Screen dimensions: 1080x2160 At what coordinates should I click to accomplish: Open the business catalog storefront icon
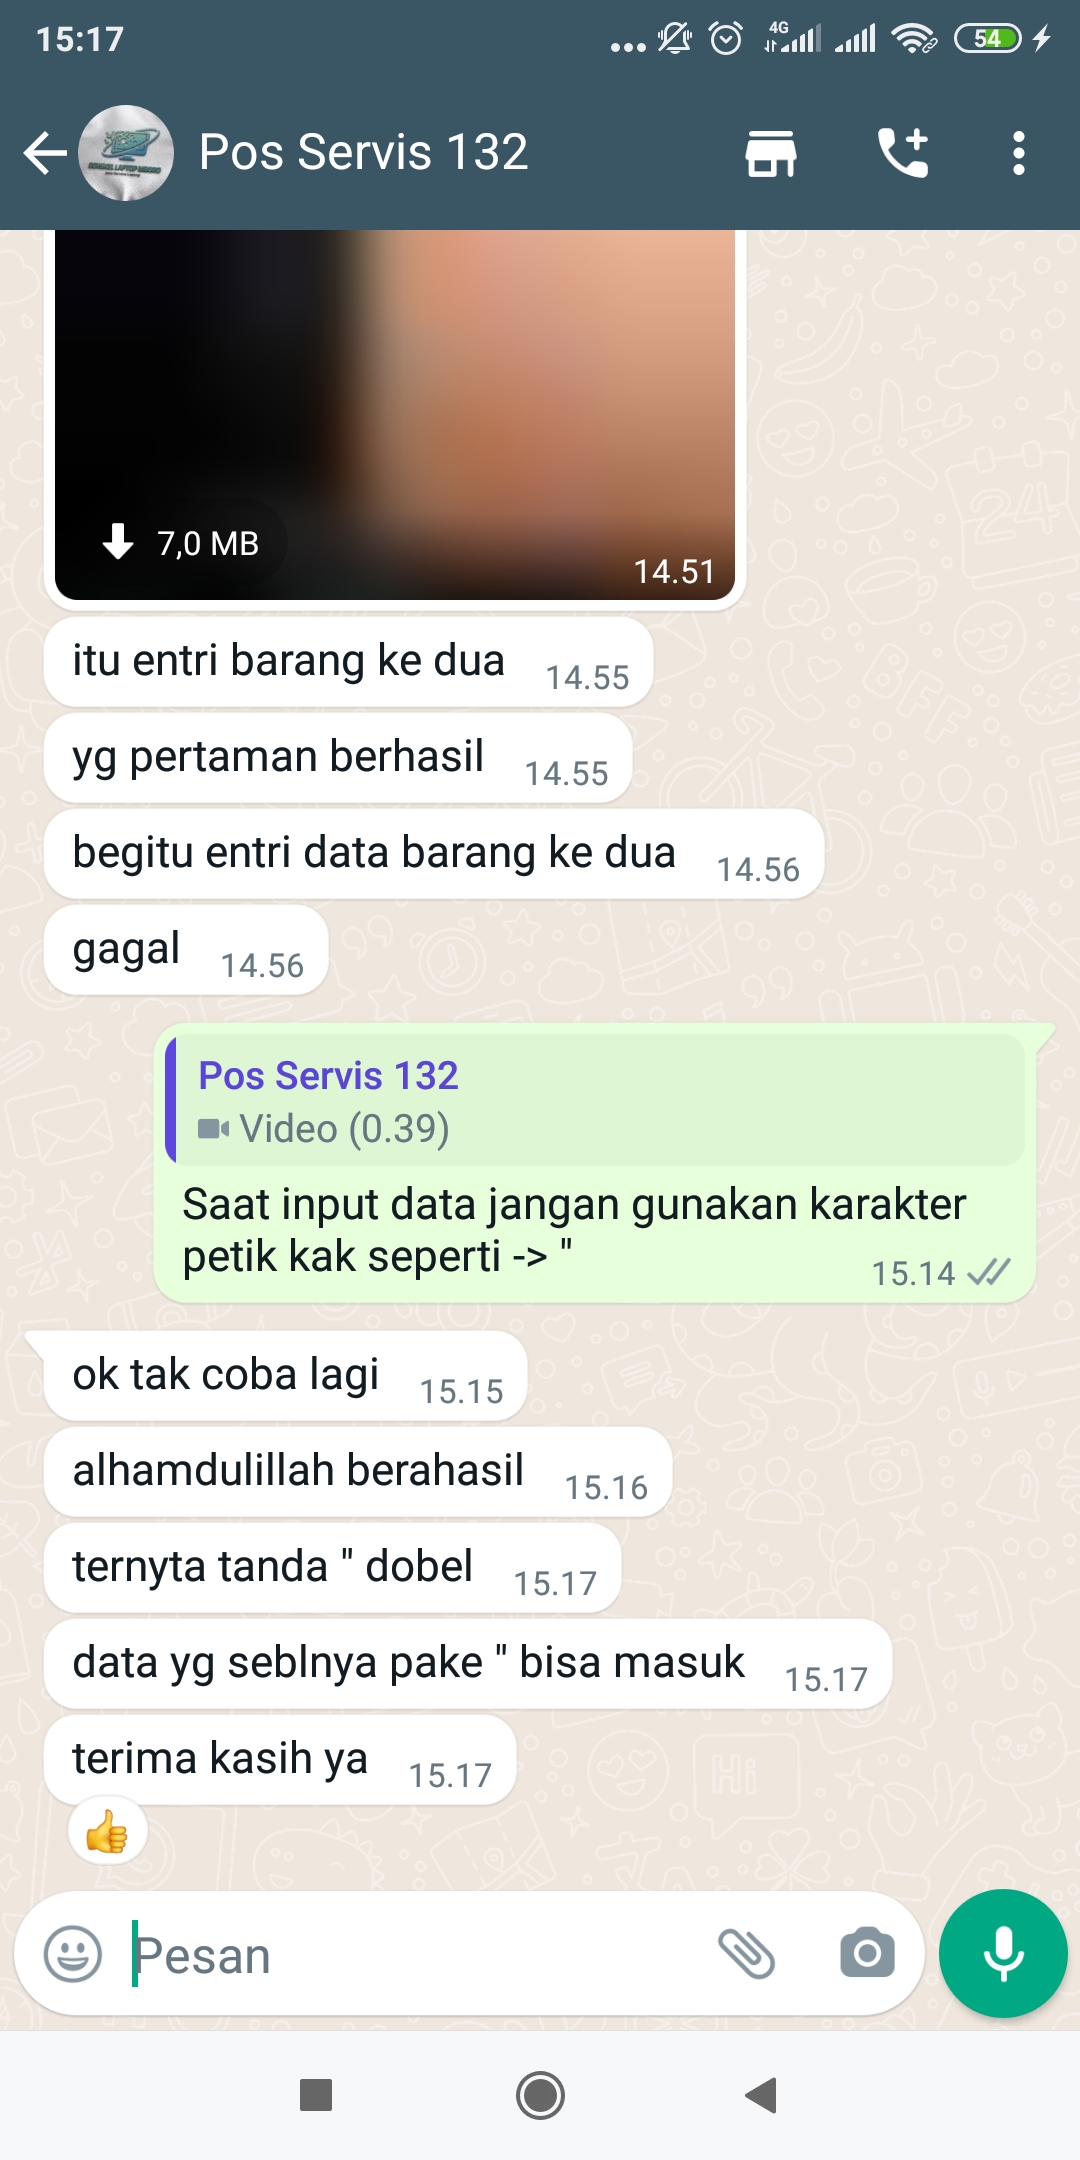771,153
